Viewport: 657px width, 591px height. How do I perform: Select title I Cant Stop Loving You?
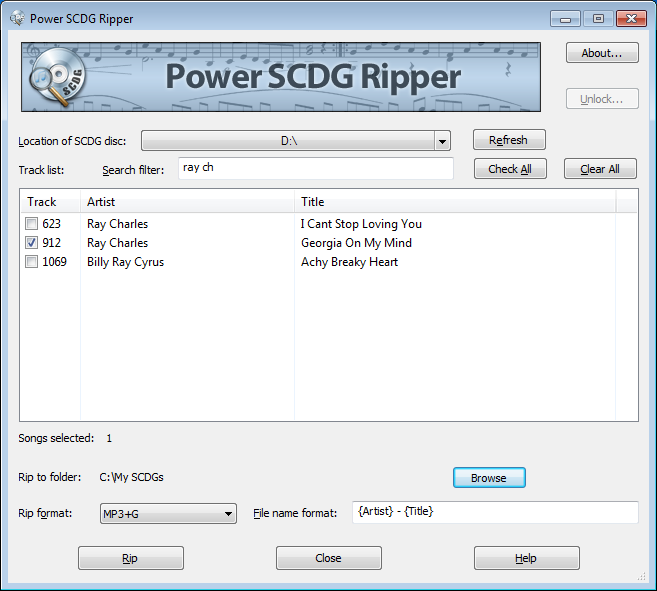(361, 224)
